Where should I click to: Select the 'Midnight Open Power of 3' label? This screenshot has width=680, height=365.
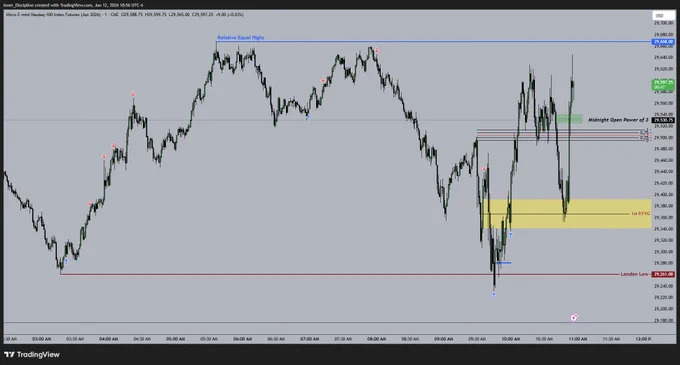coord(618,120)
